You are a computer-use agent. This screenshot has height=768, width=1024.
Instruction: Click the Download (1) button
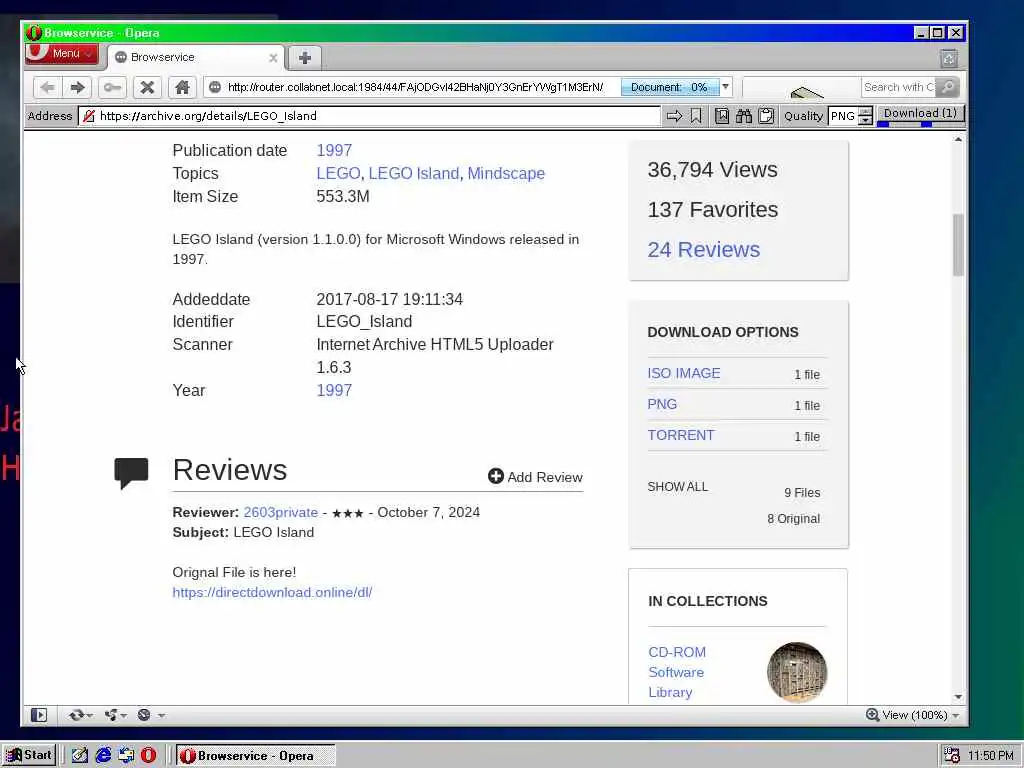tap(920, 114)
